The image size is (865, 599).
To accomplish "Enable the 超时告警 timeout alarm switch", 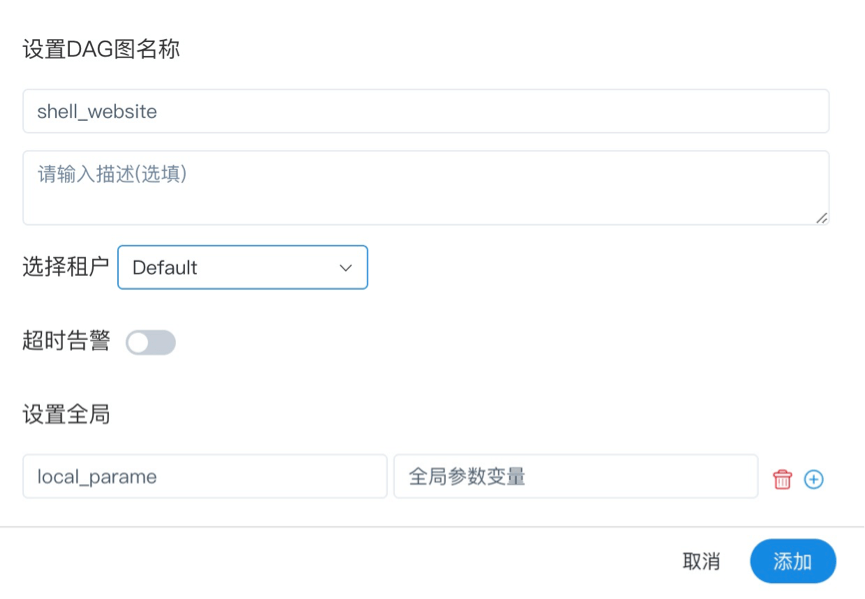I will (x=151, y=343).
